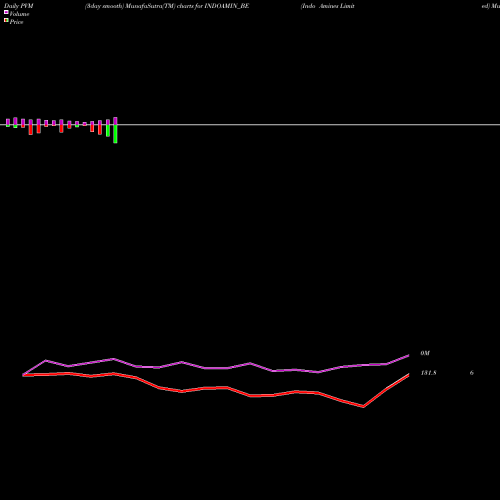
Task: Click the Price legend color swatch
Action: coord(6,20)
